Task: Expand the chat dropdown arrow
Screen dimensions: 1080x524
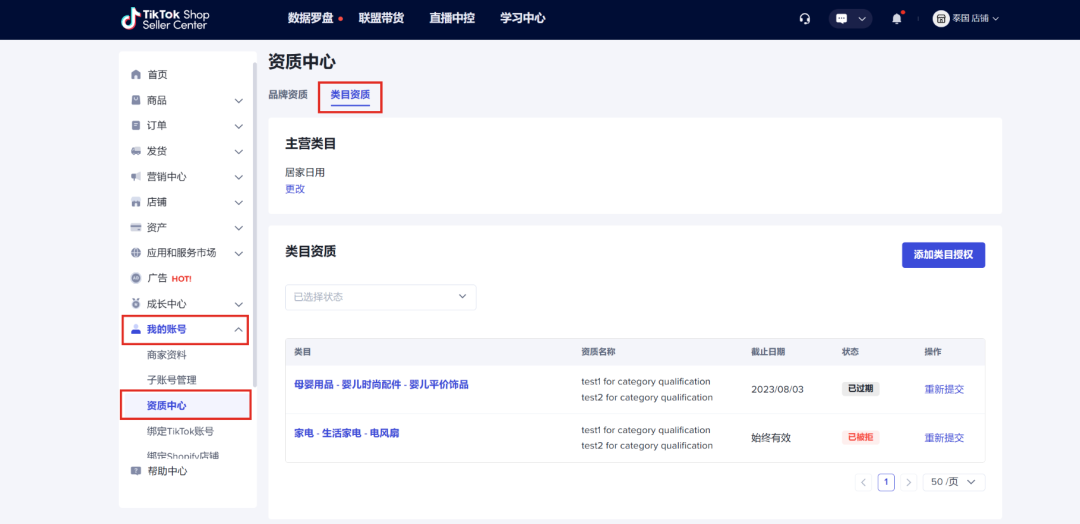Action: (862, 19)
